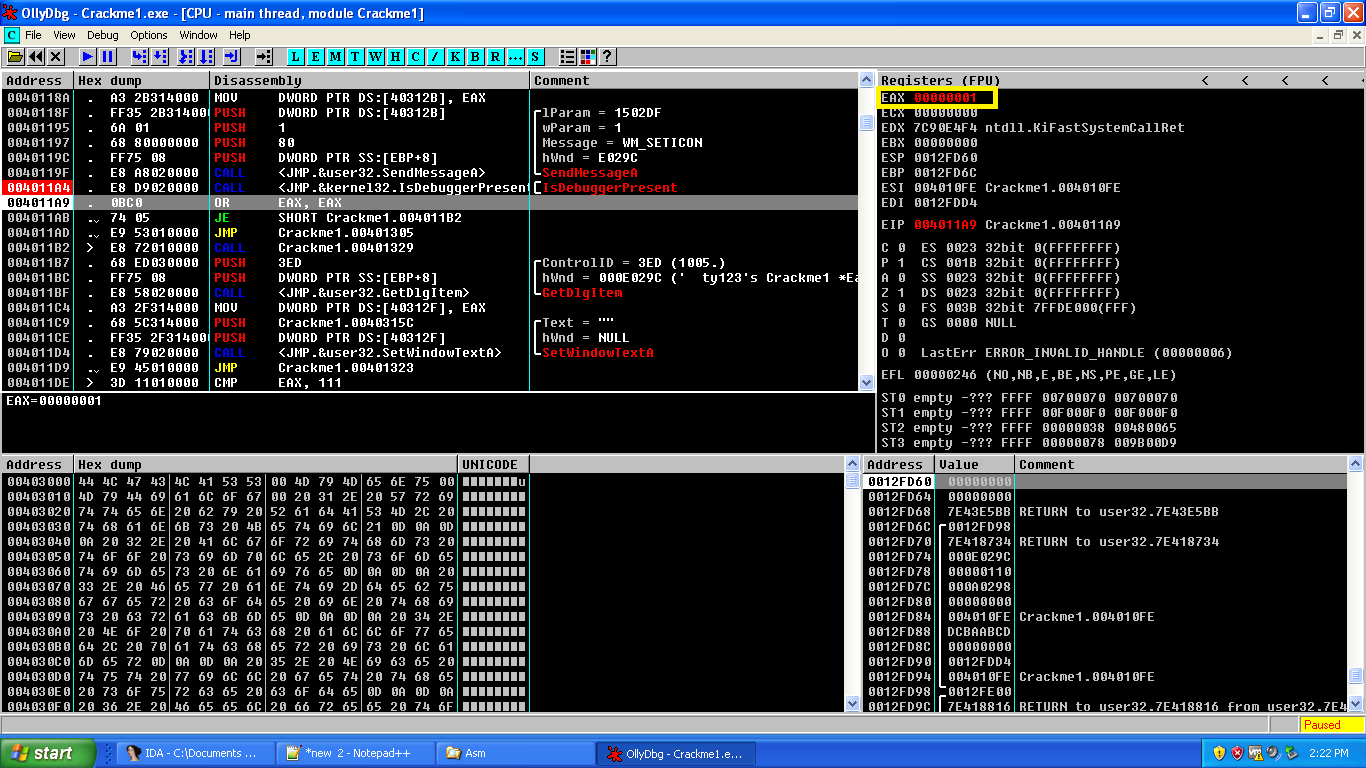Image resolution: width=1366 pixels, height=768 pixels.
Task: Close the debugged program with the X icon
Action: click(56, 57)
